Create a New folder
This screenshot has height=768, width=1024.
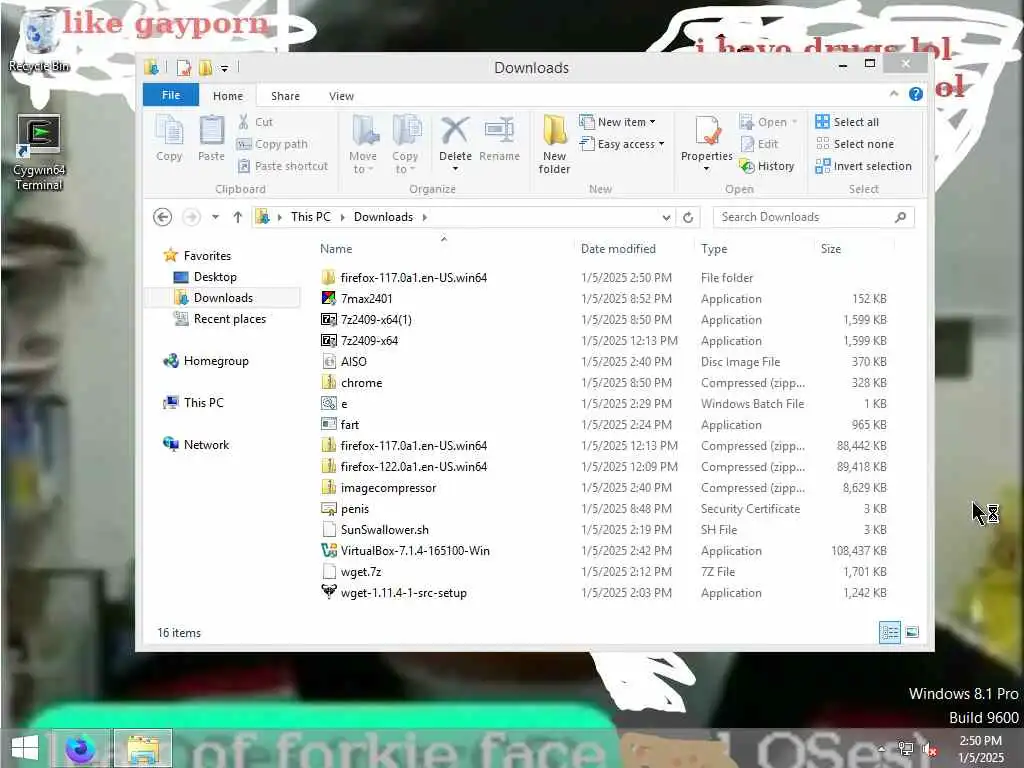point(554,144)
